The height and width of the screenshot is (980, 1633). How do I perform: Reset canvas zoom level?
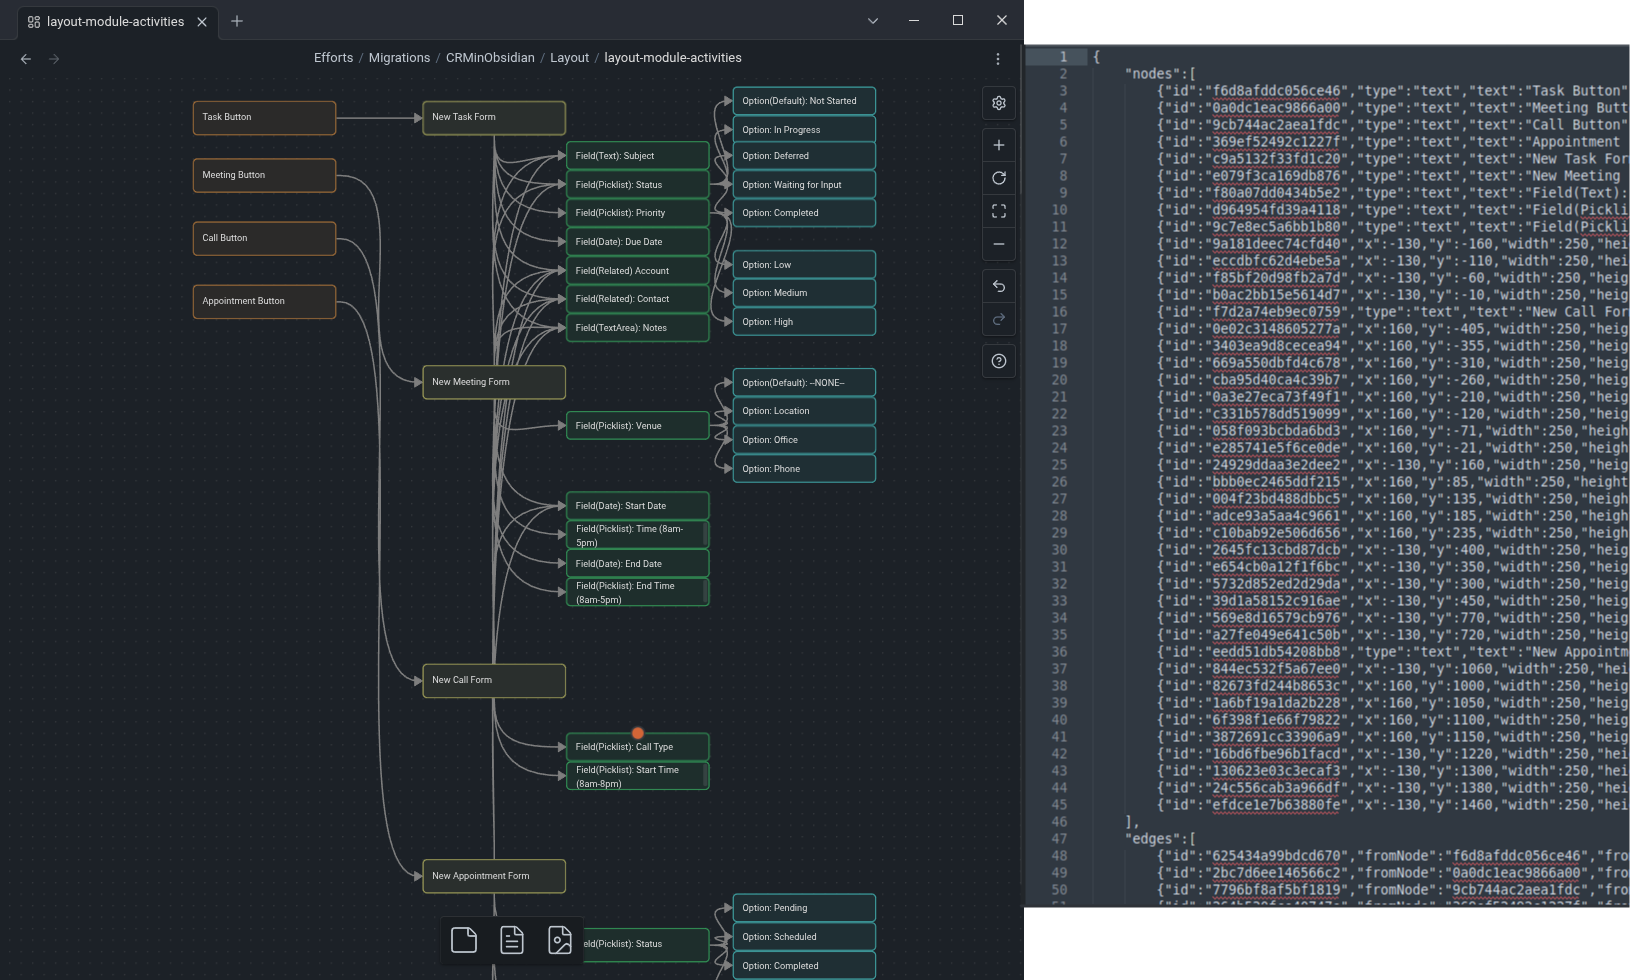998,178
